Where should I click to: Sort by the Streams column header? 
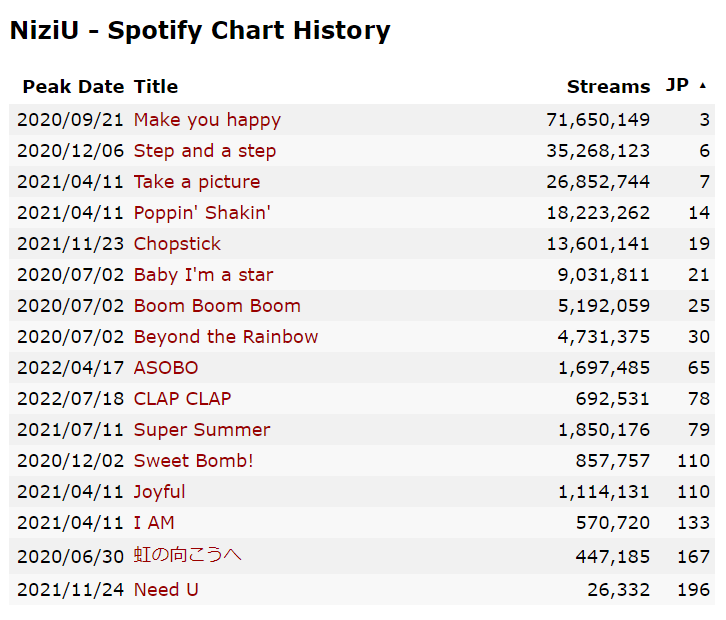click(x=608, y=87)
